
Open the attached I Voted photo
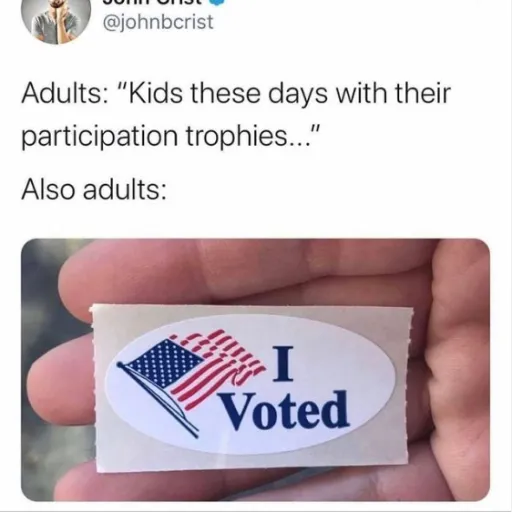(256, 370)
